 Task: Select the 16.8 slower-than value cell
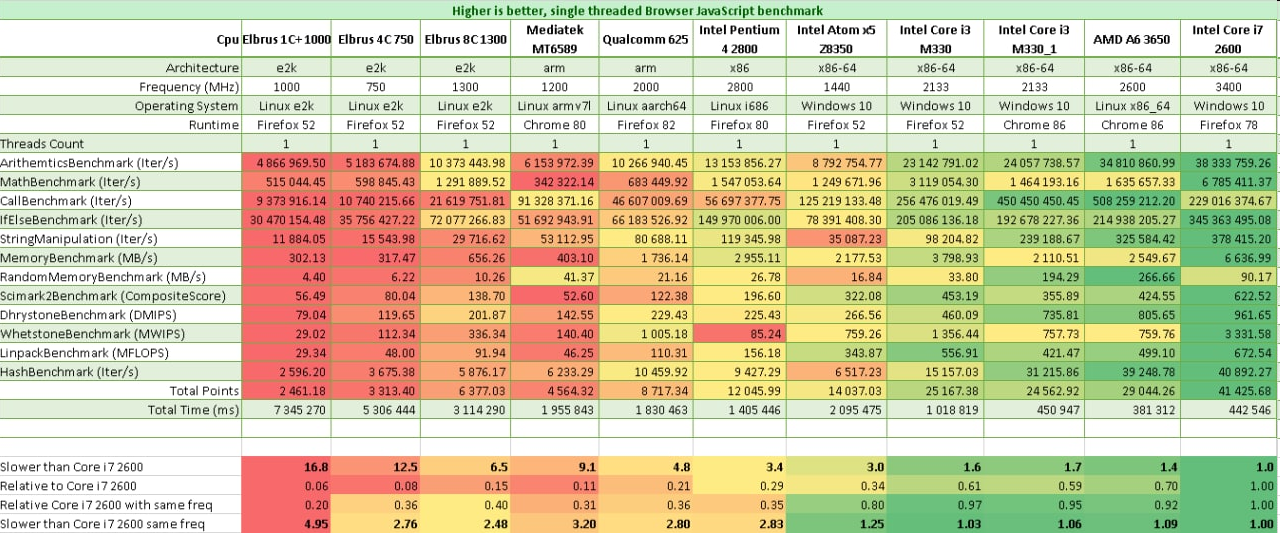(287, 466)
